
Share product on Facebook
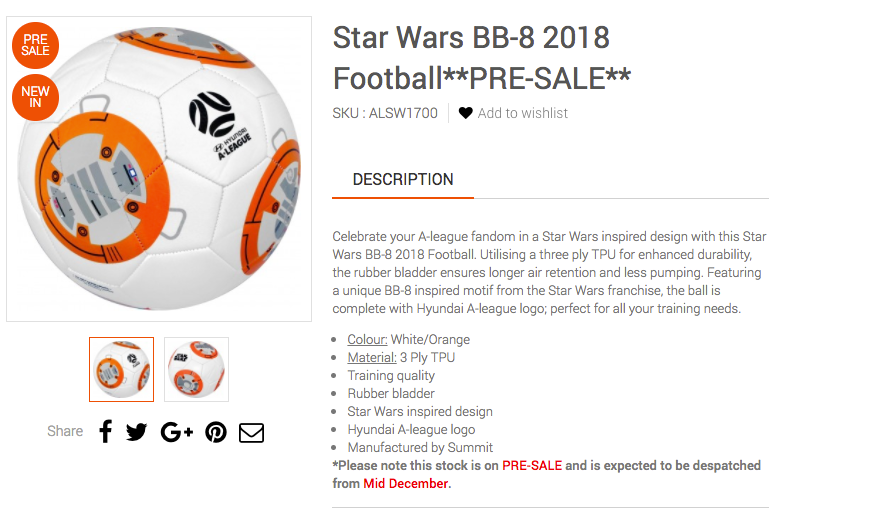click(106, 432)
